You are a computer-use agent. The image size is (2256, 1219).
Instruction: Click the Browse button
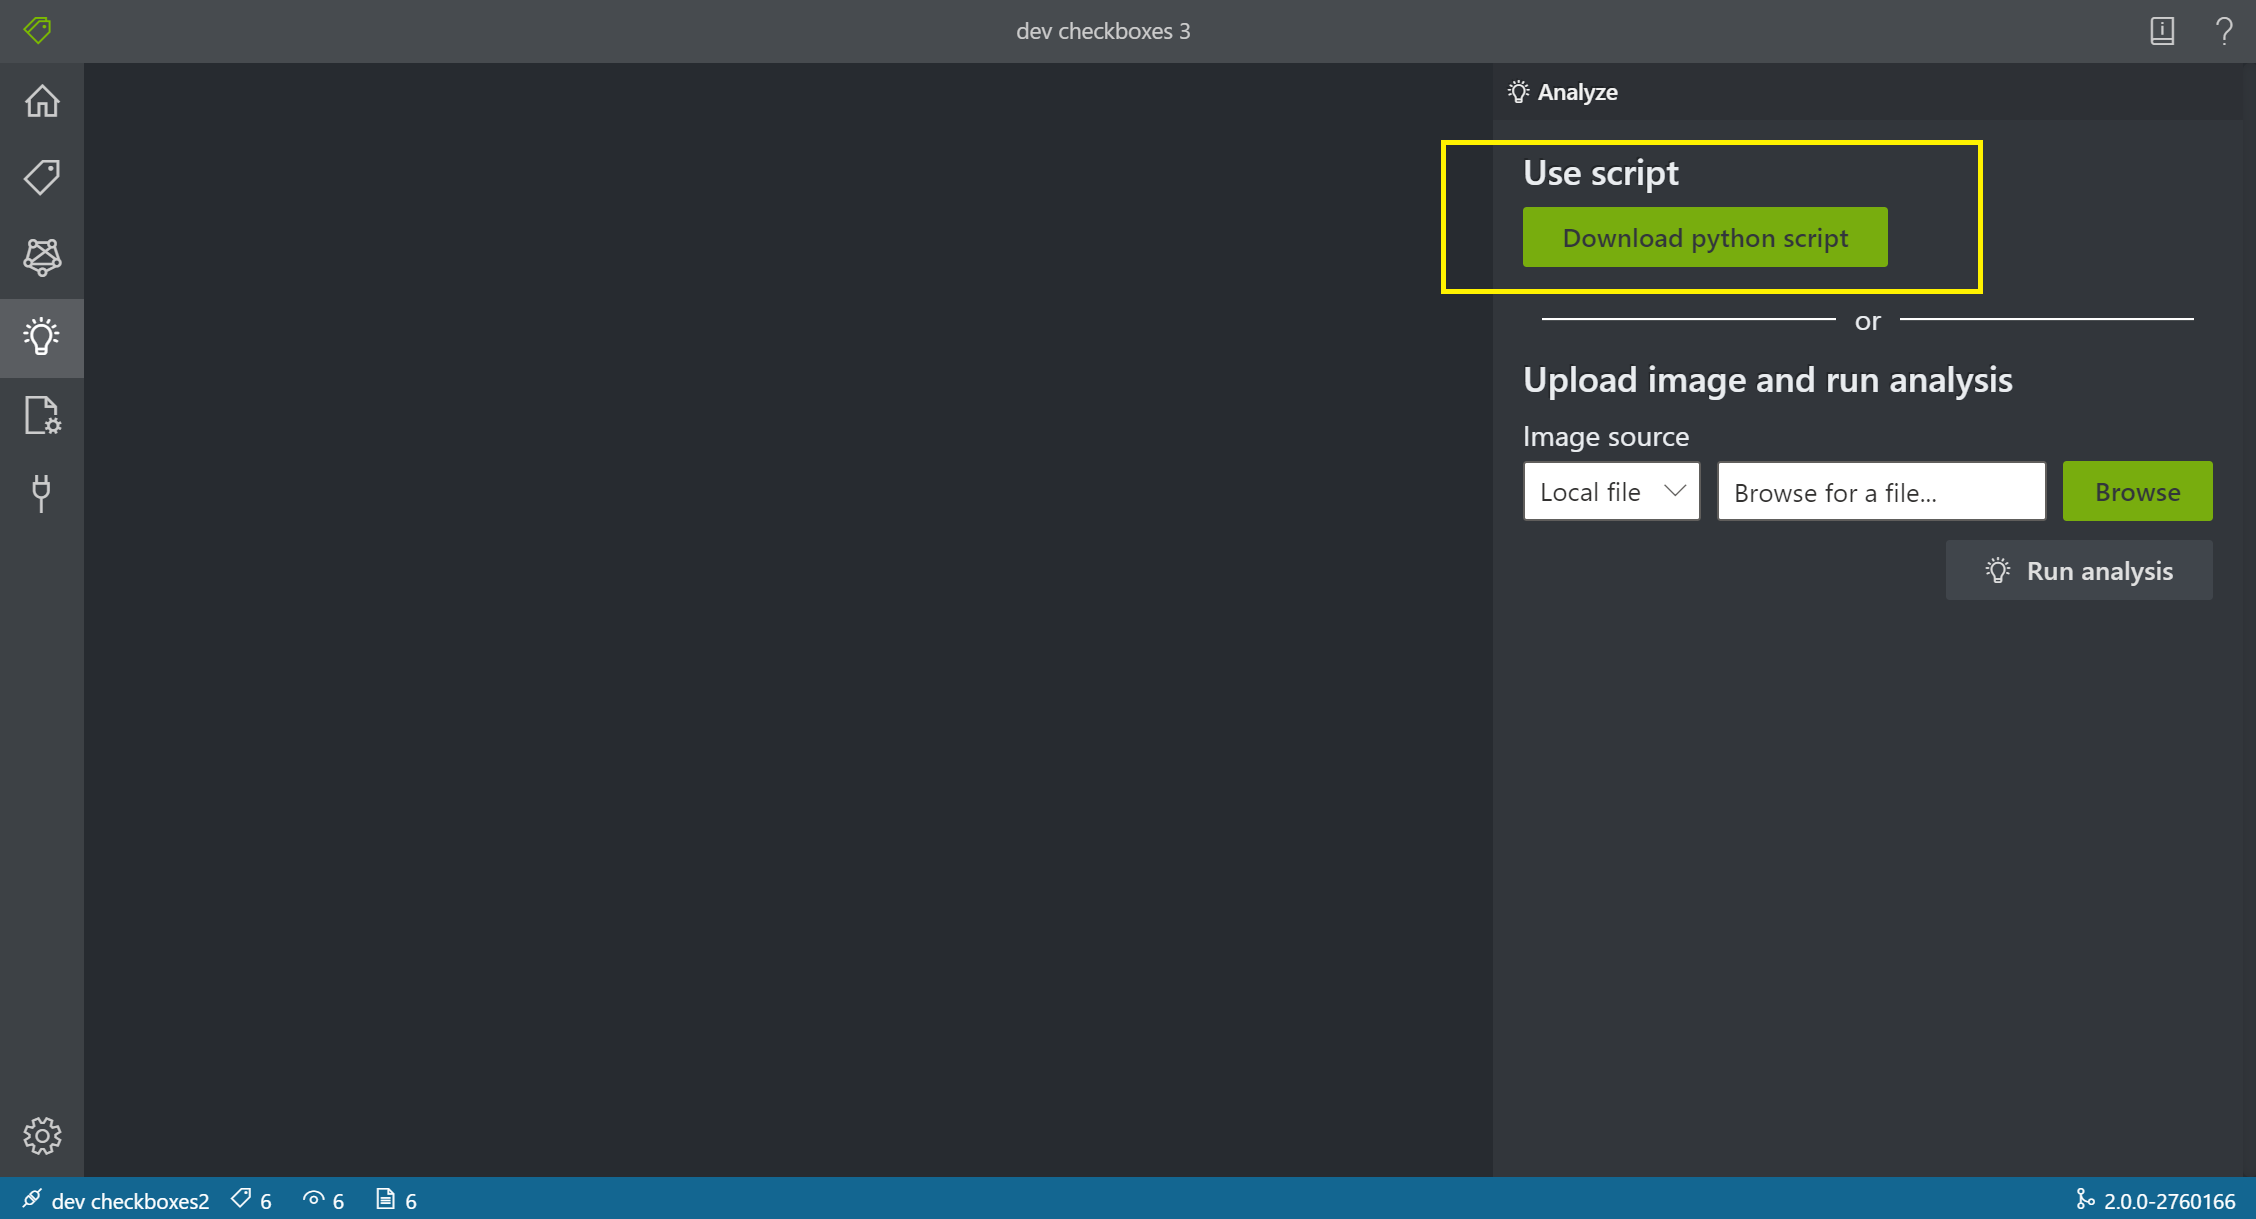coord(2137,491)
